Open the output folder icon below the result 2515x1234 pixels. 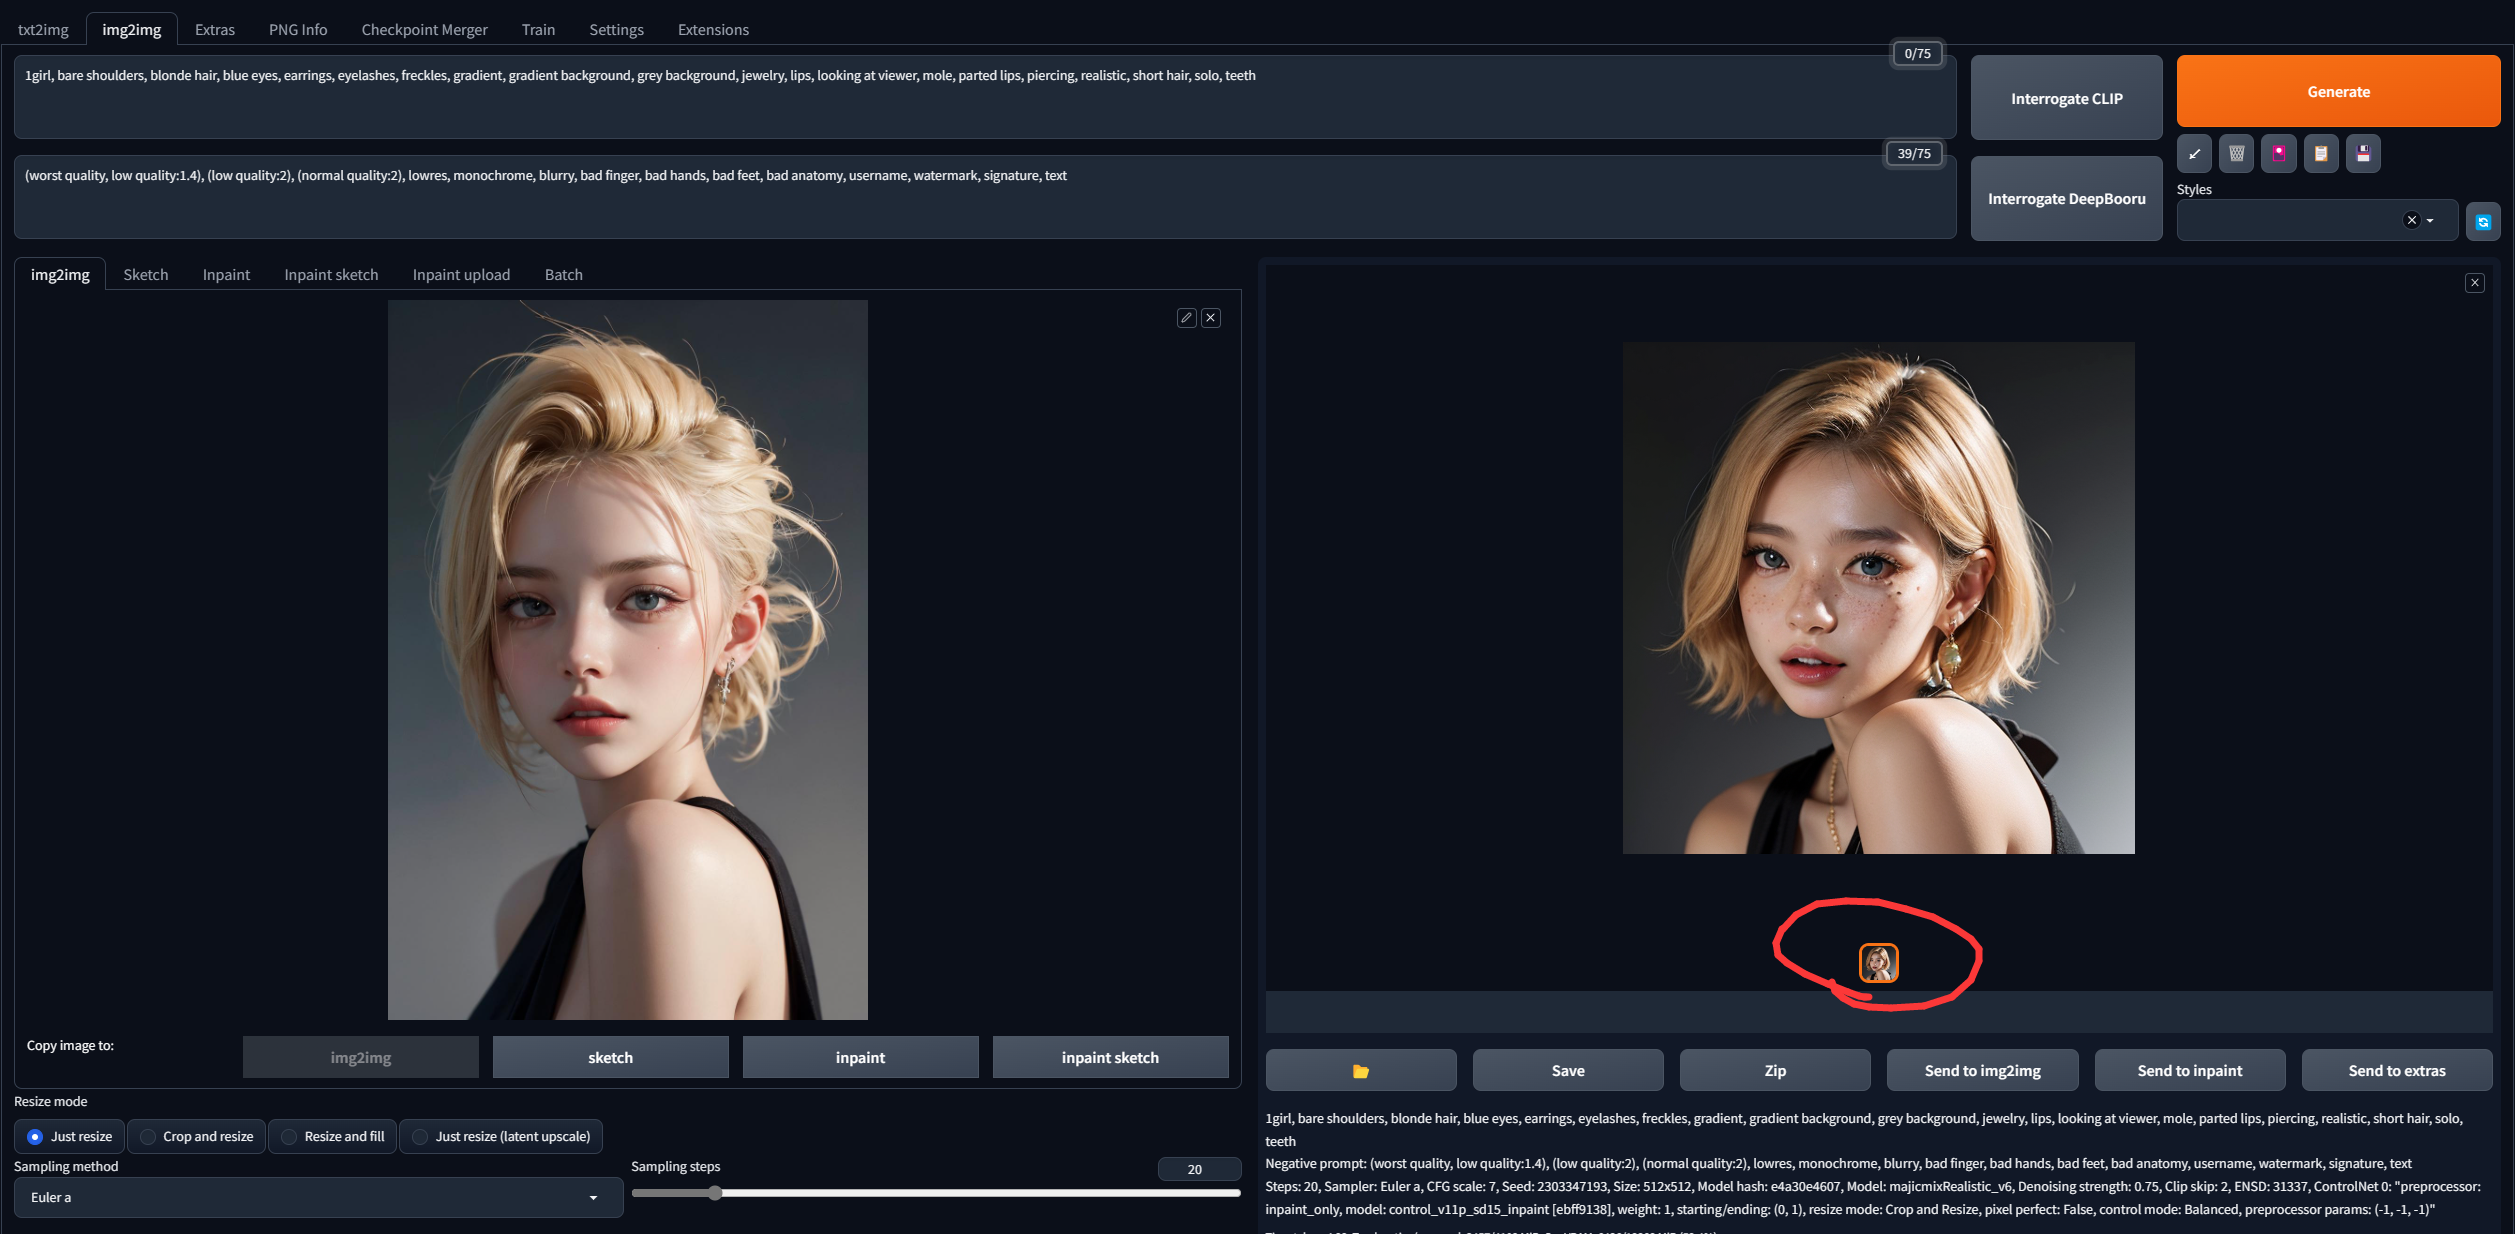coord(1360,1070)
